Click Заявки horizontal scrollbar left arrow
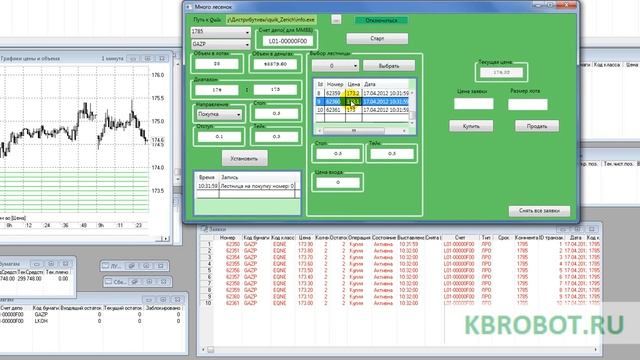The height and width of the screenshot is (360, 640). click(x=204, y=350)
